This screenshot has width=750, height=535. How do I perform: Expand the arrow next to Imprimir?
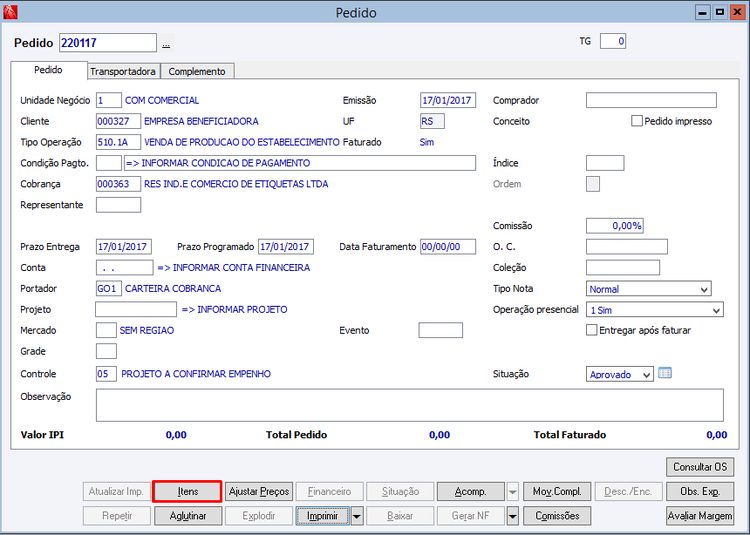(x=357, y=516)
